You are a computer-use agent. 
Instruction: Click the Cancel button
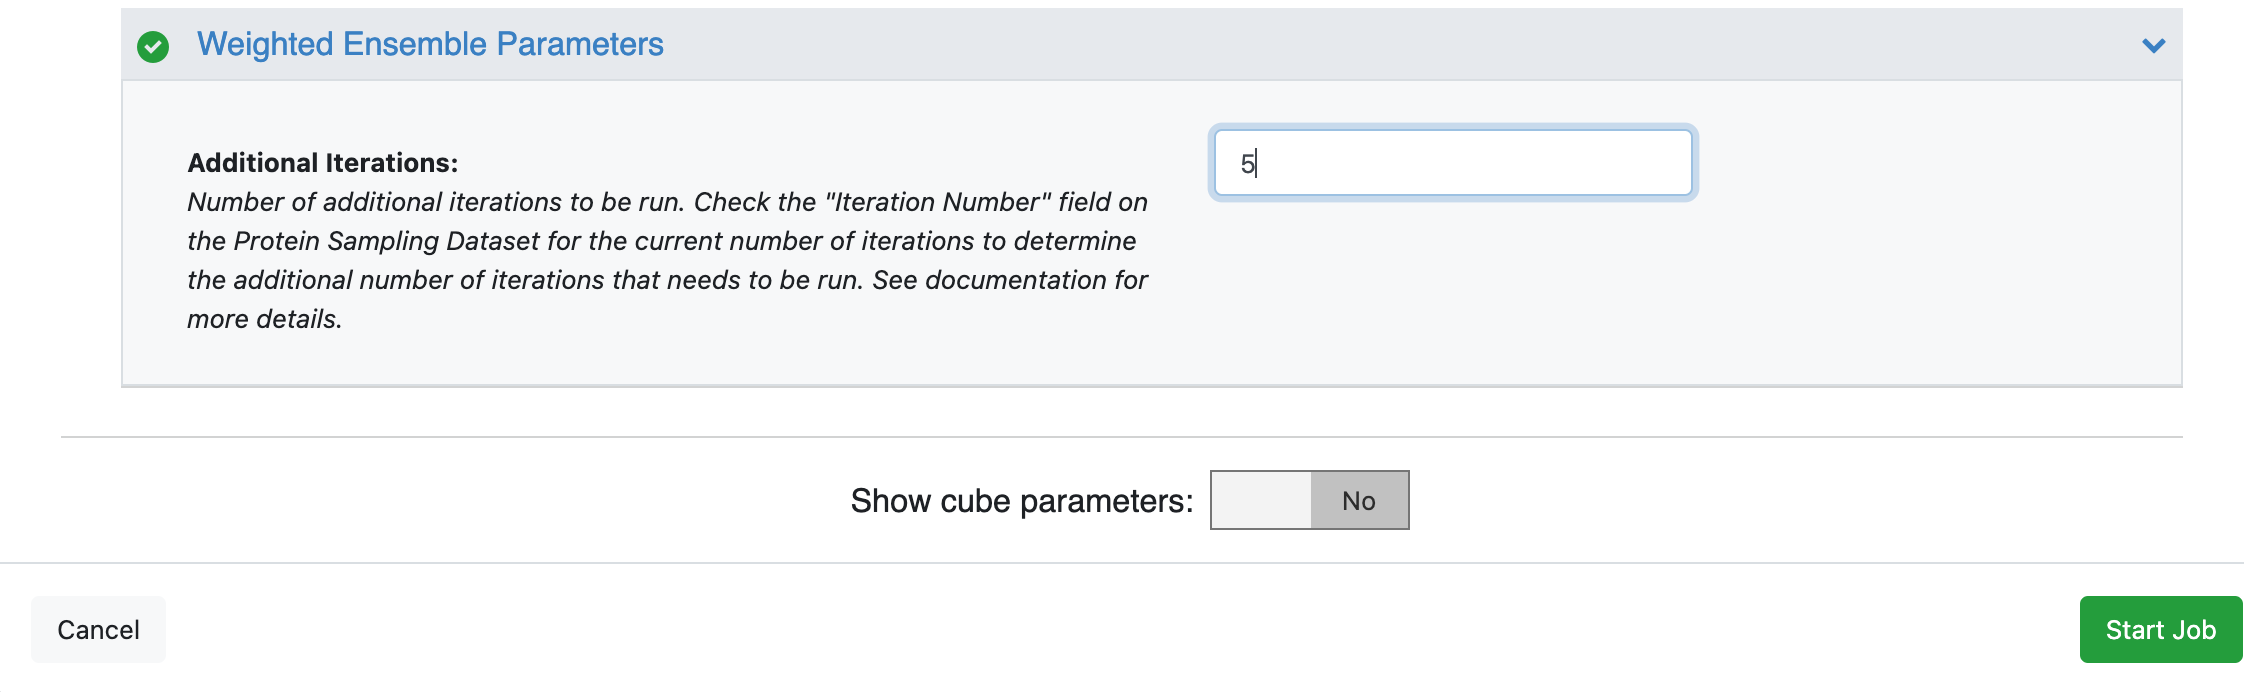(98, 629)
